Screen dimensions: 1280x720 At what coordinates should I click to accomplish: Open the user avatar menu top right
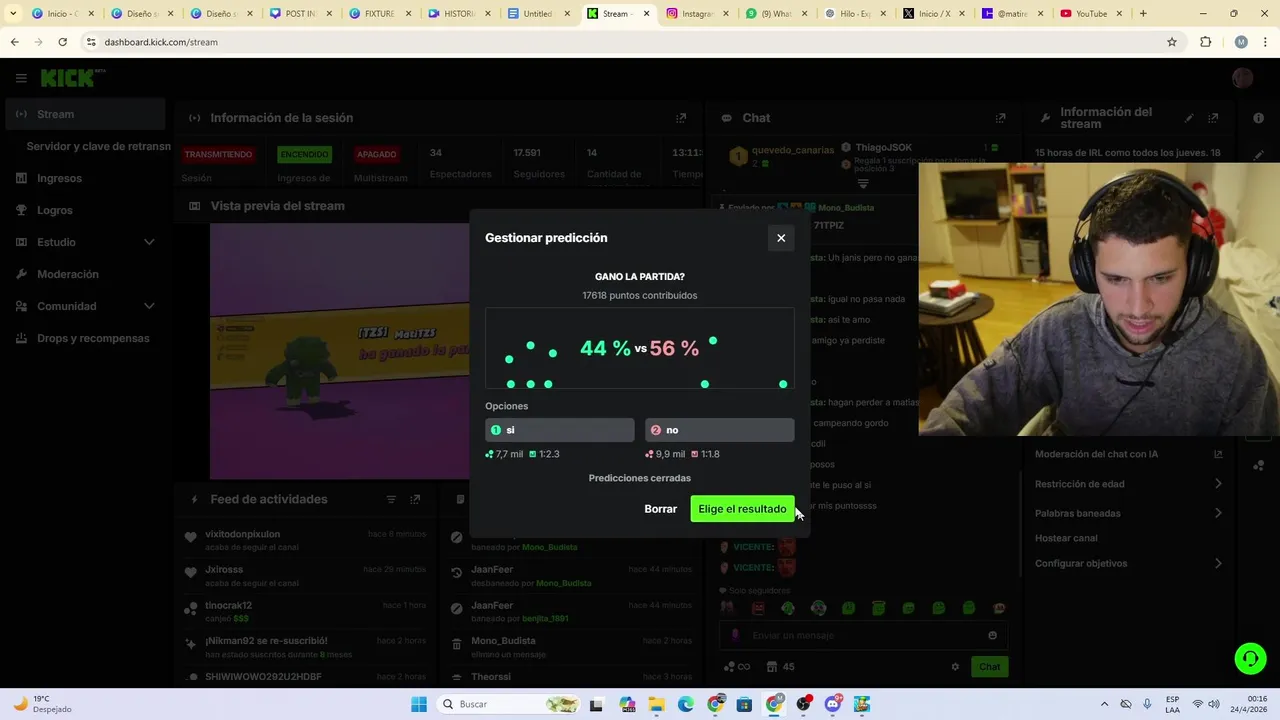pos(1243,78)
